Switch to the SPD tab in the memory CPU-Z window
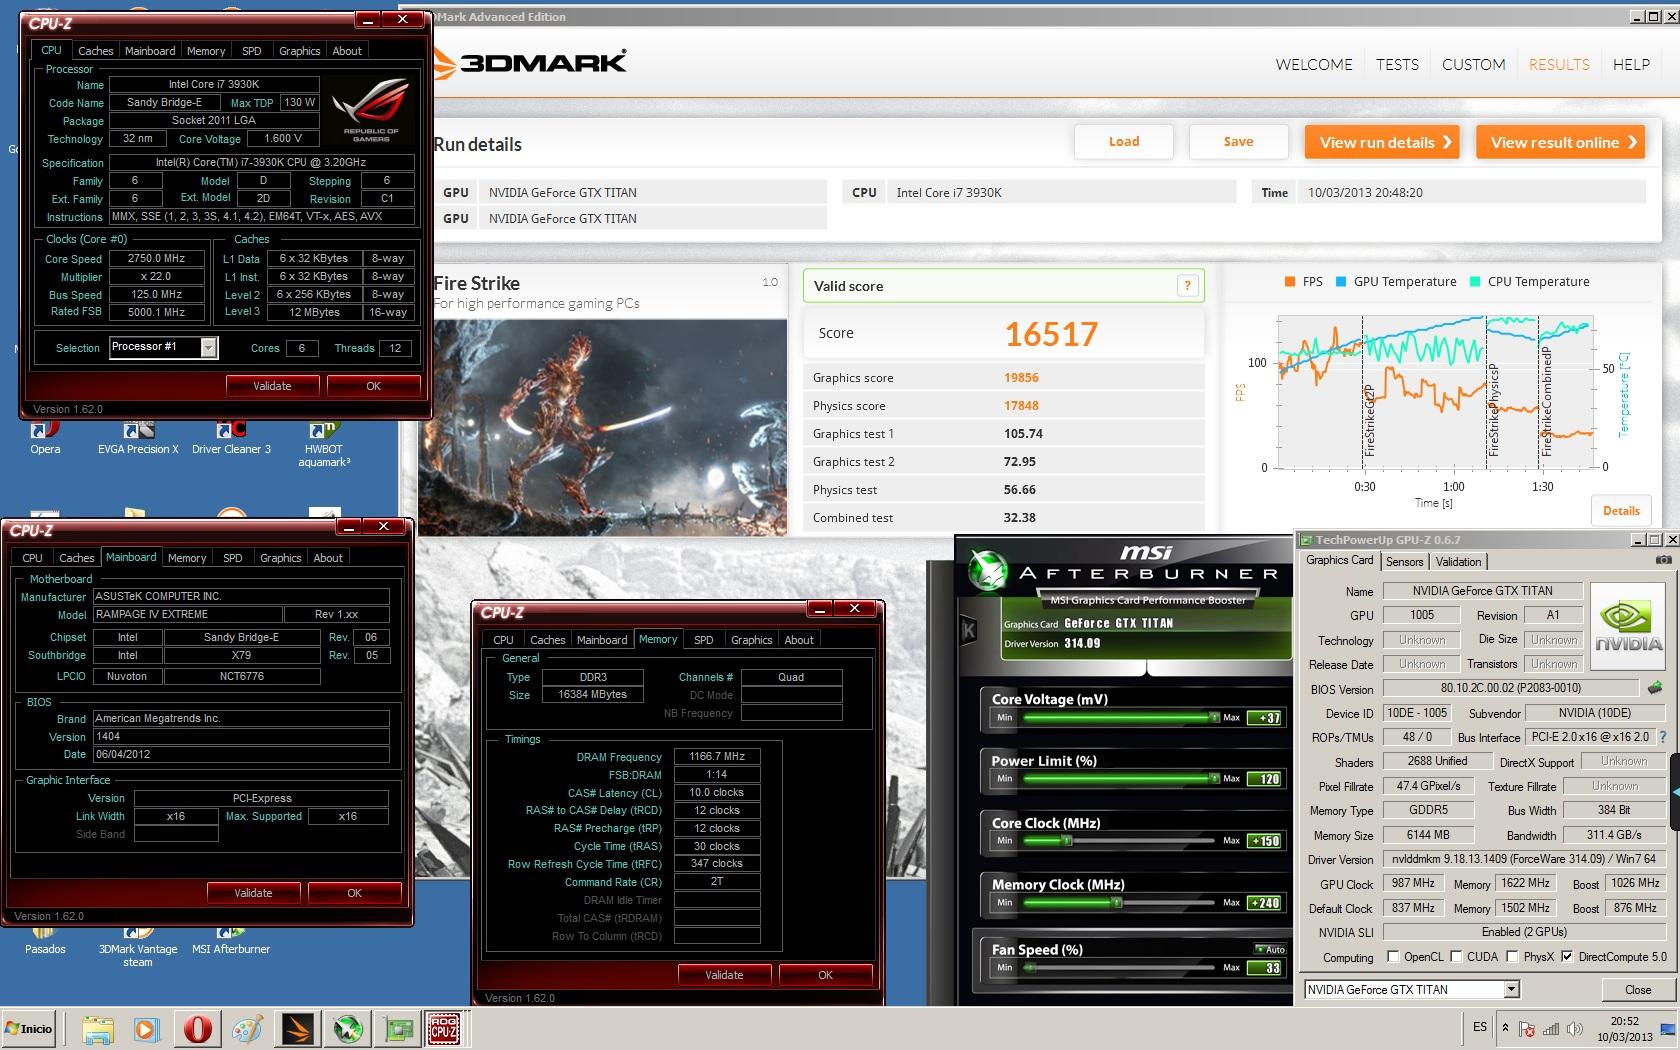The height and width of the screenshot is (1050, 1680). (704, 639)
